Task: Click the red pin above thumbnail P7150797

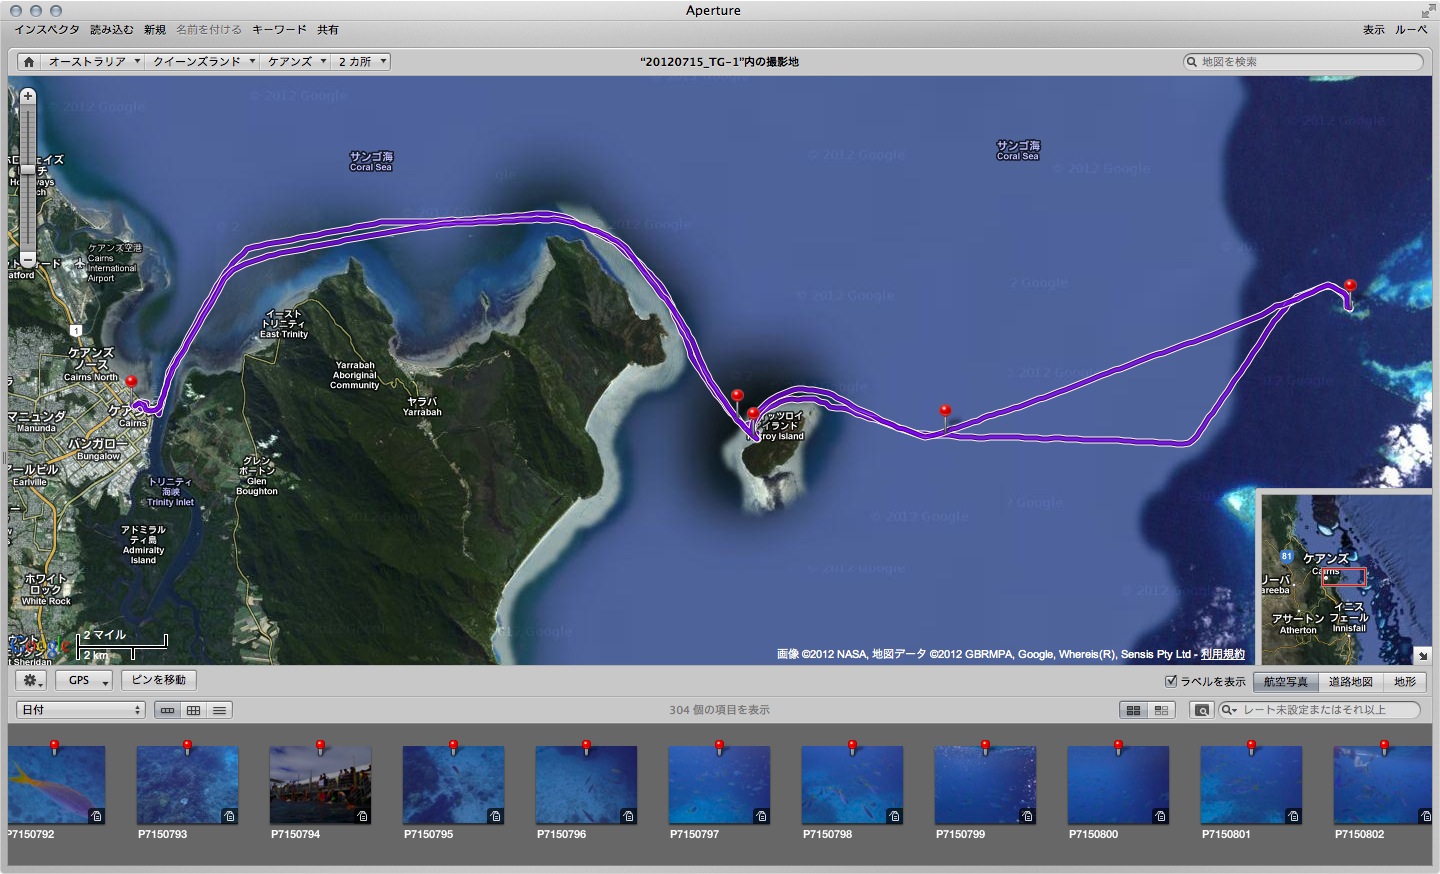Action: click(719, 746)
